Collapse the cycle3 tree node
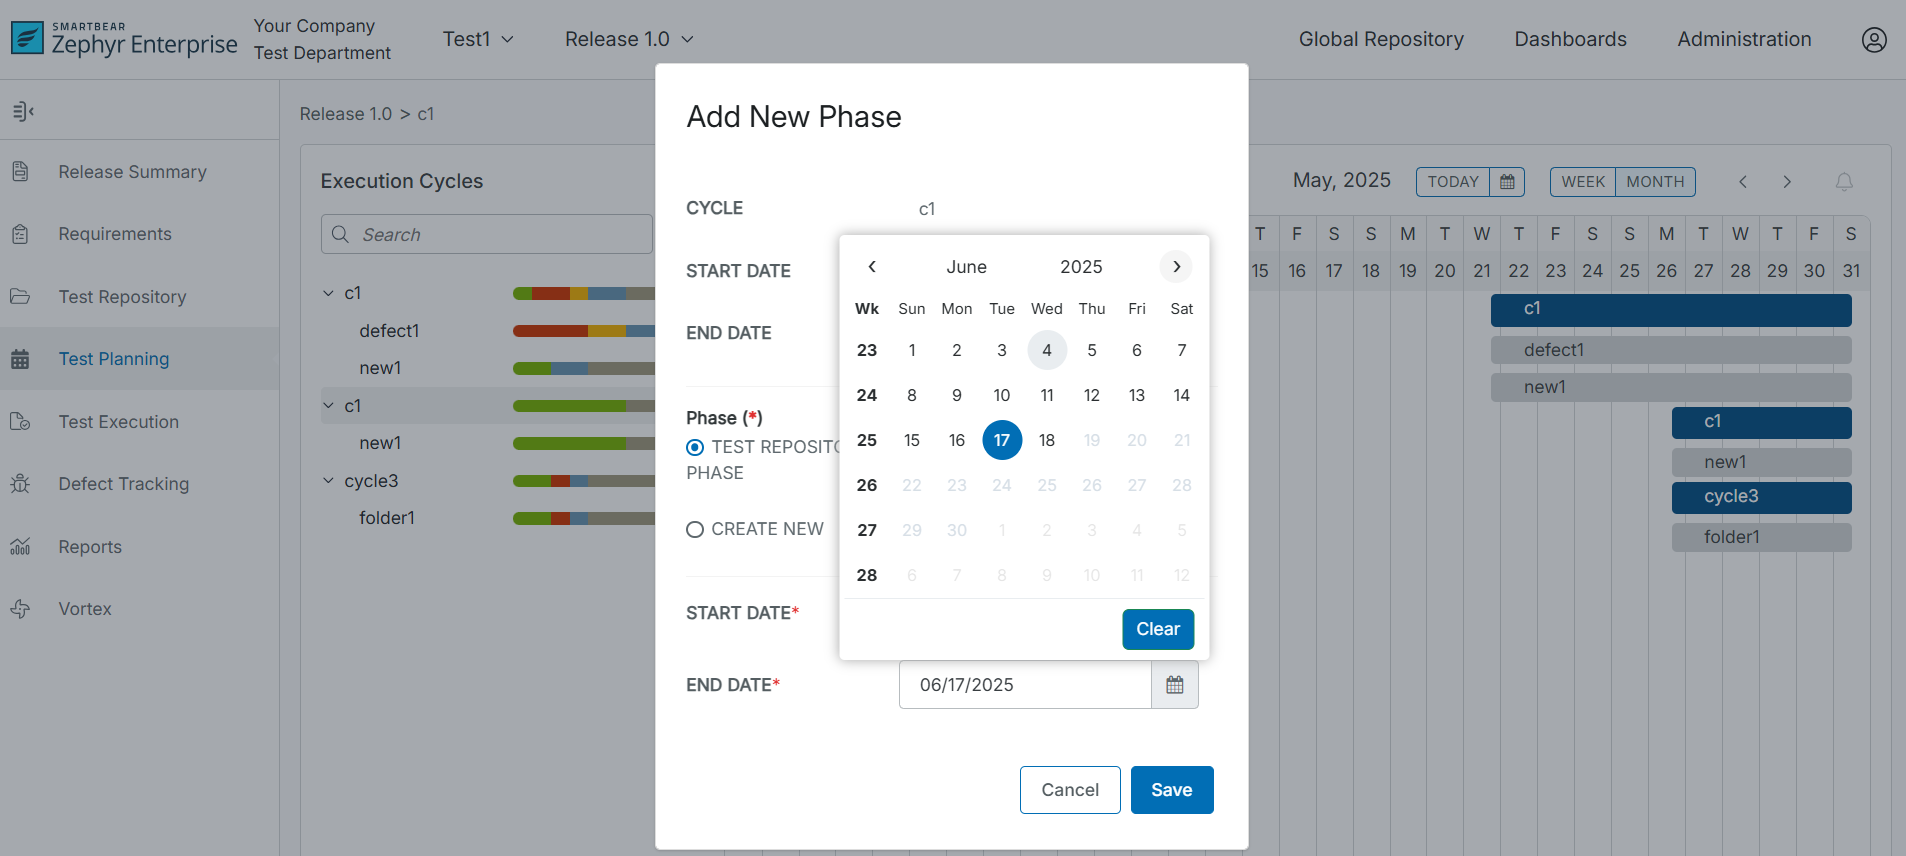Image resolution: width=1906 pixels, height=856 pixels. pos(328,481)
